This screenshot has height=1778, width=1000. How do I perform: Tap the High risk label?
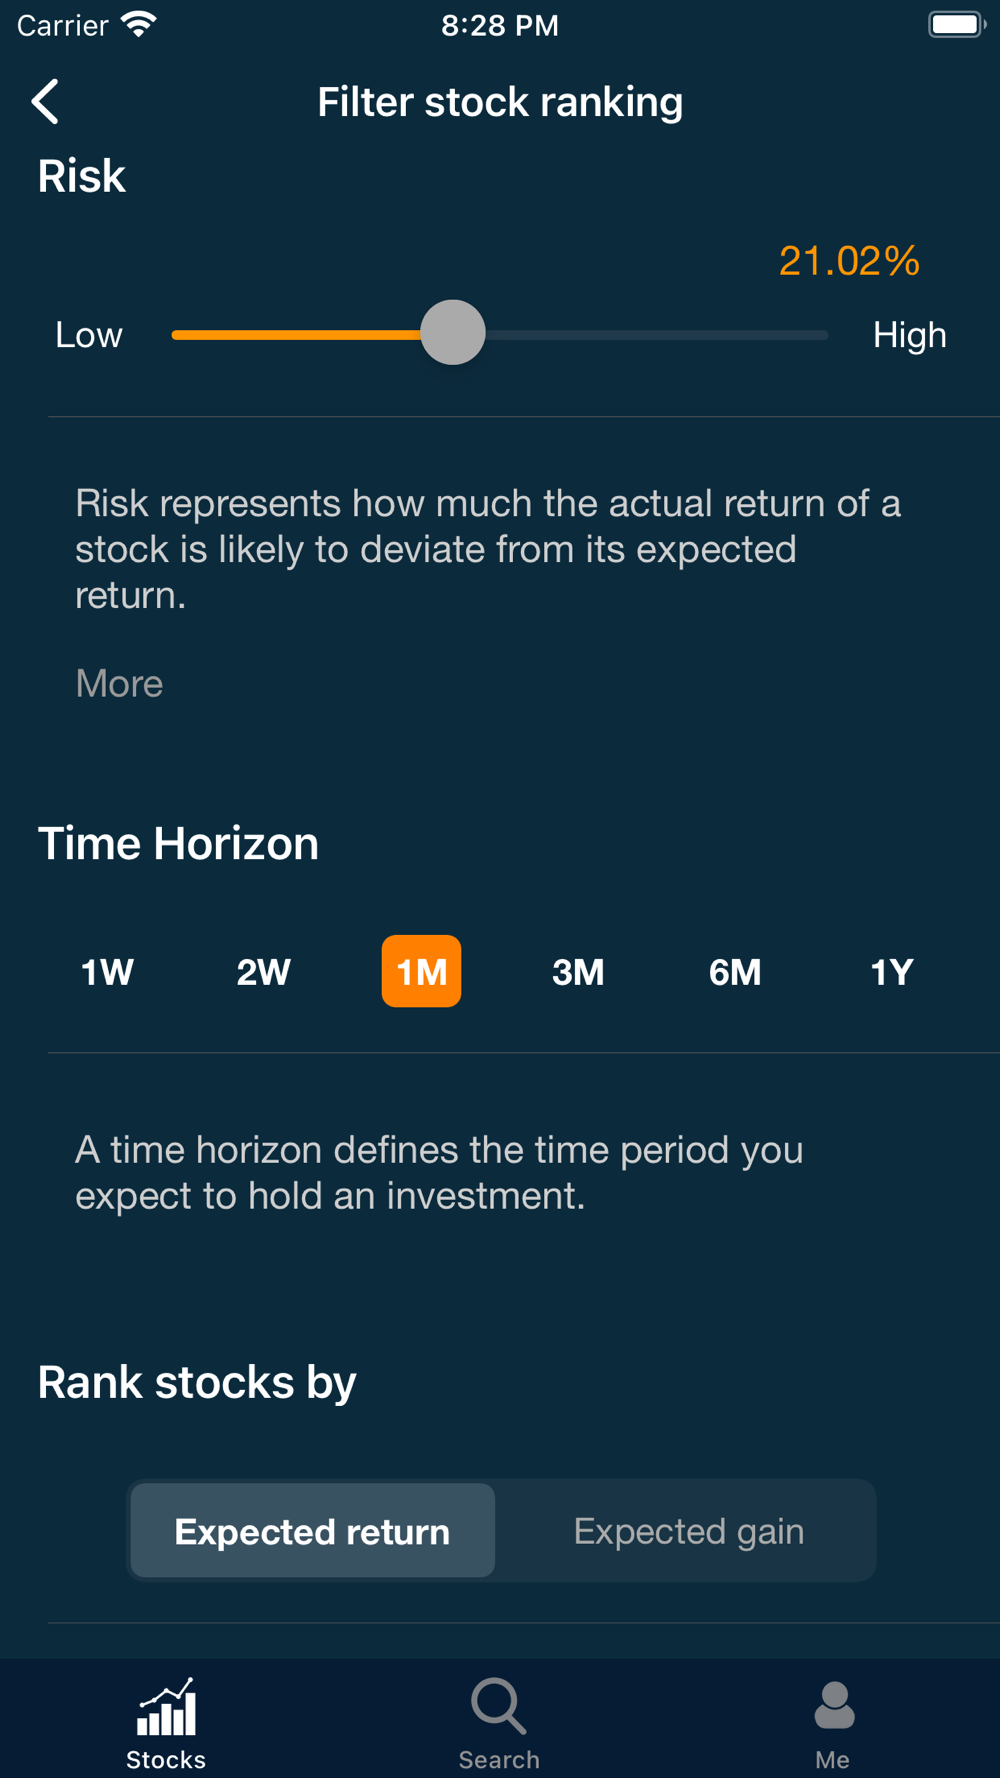pyautogui.click(x=910, y=335)
